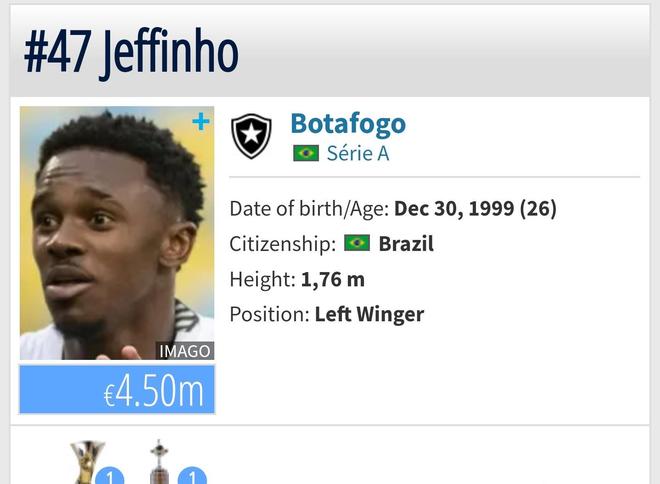Select the golden league trophy icon
This screenshot has height=484, width=660.
pos(88,462)
